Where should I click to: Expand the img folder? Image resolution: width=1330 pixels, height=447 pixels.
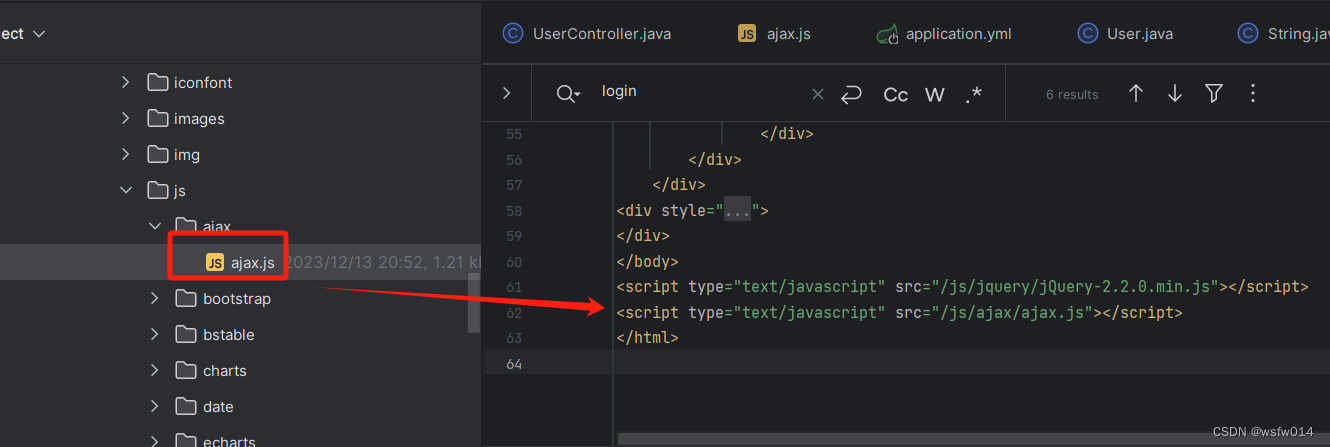126,154
